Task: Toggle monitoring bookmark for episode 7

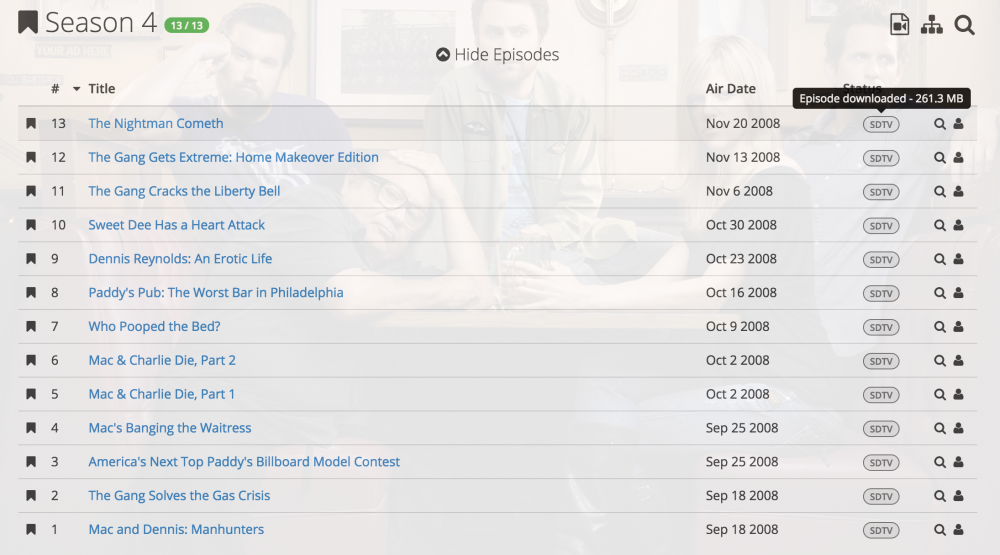Action: (x=31, y=327)
